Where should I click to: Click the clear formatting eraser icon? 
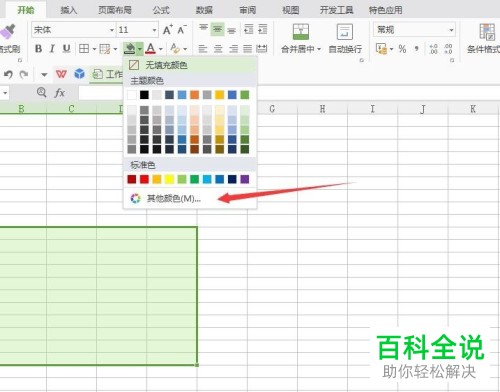pyautogui.click(x=175, y=49)
